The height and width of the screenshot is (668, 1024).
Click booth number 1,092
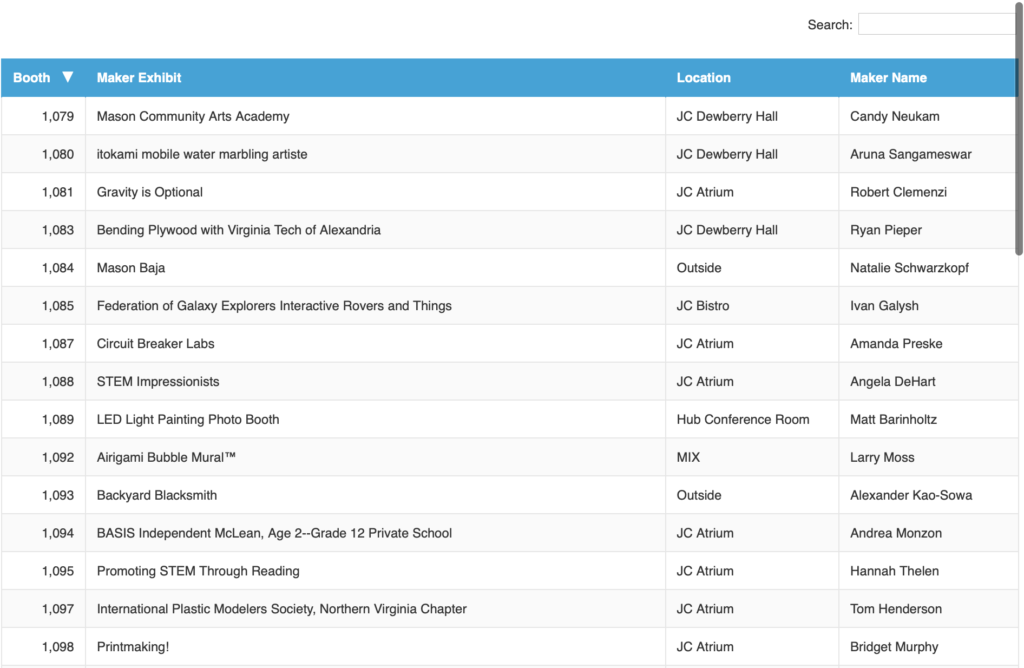coord(57,457)
